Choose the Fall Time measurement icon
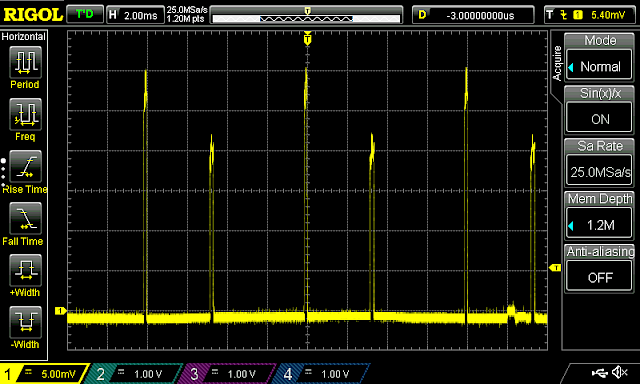This screenshot has height=384, width=640. (x=25, y=218)
